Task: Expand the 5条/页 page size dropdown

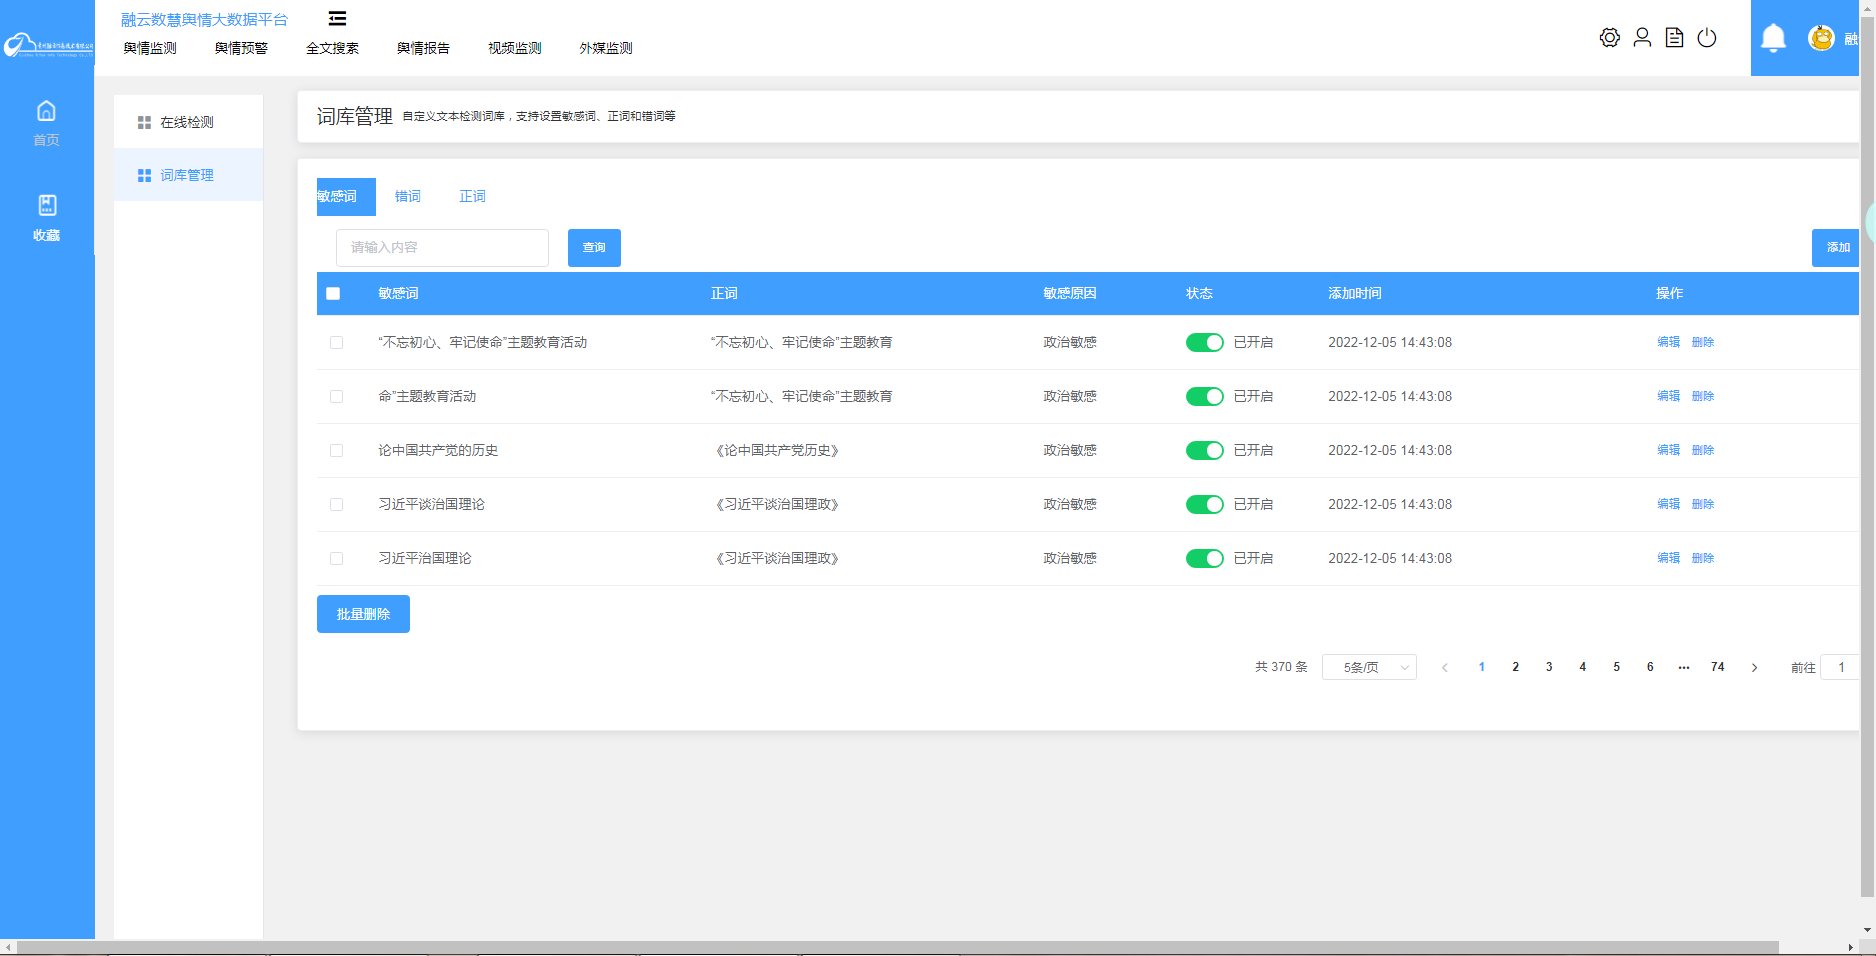Action: click(x=1368, y=667)
